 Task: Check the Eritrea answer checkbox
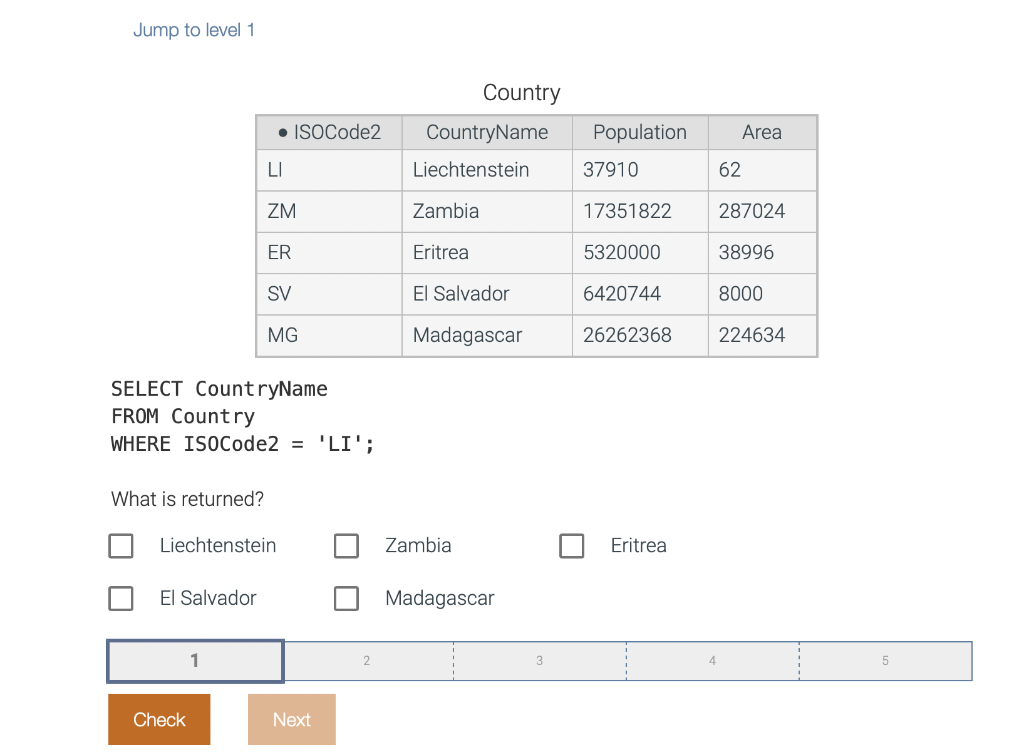click(x=571, y=546)
